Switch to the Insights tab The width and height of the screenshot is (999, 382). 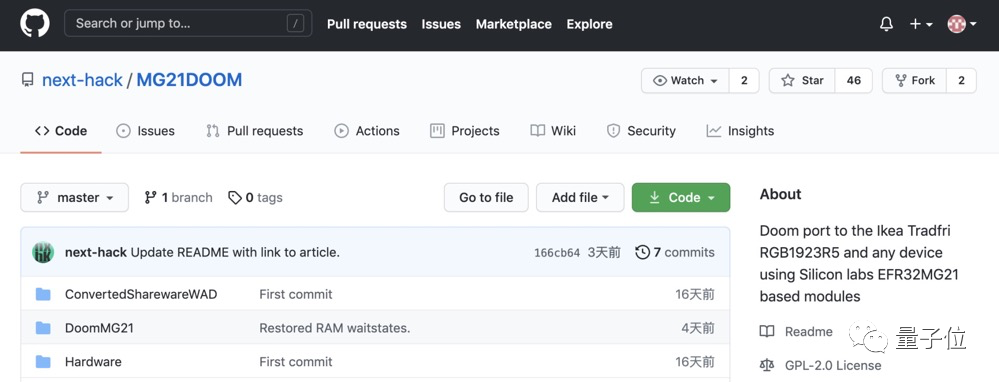click(x=740, y=131)
